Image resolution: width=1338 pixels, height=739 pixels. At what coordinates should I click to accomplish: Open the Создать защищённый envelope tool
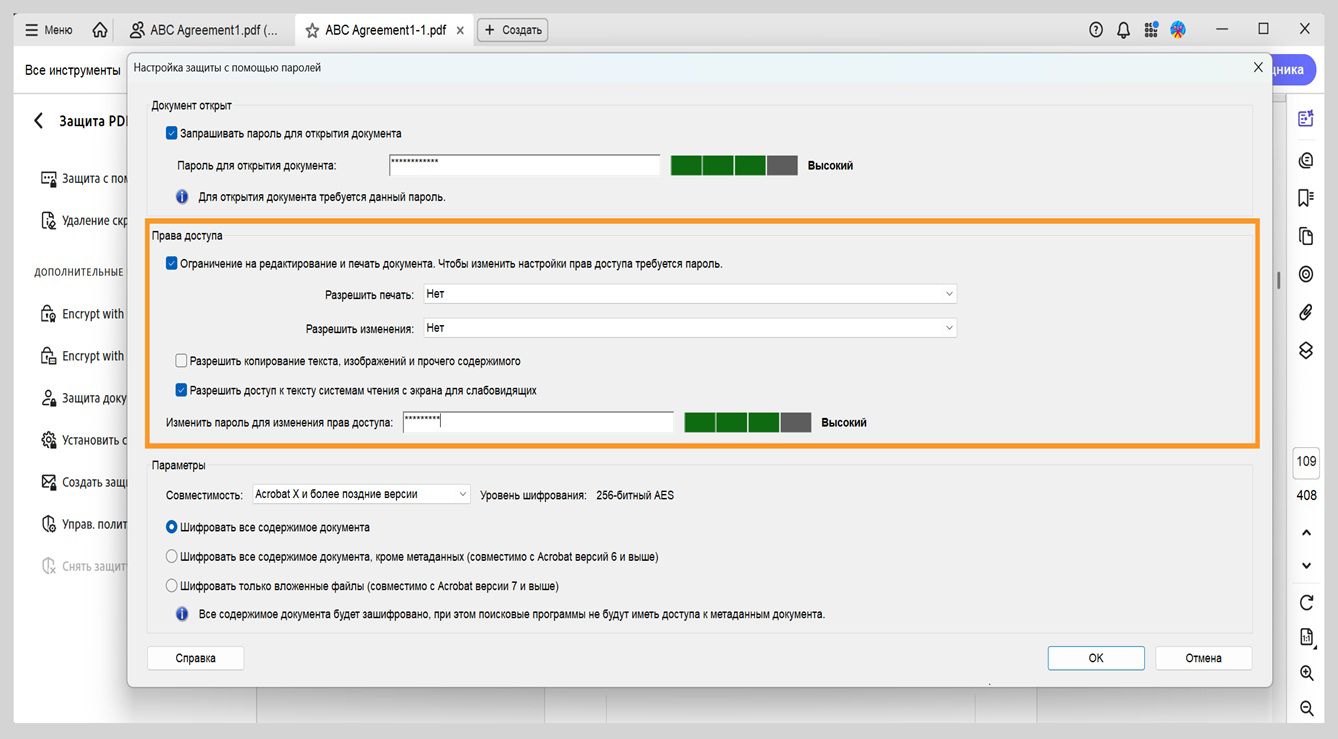84,482
